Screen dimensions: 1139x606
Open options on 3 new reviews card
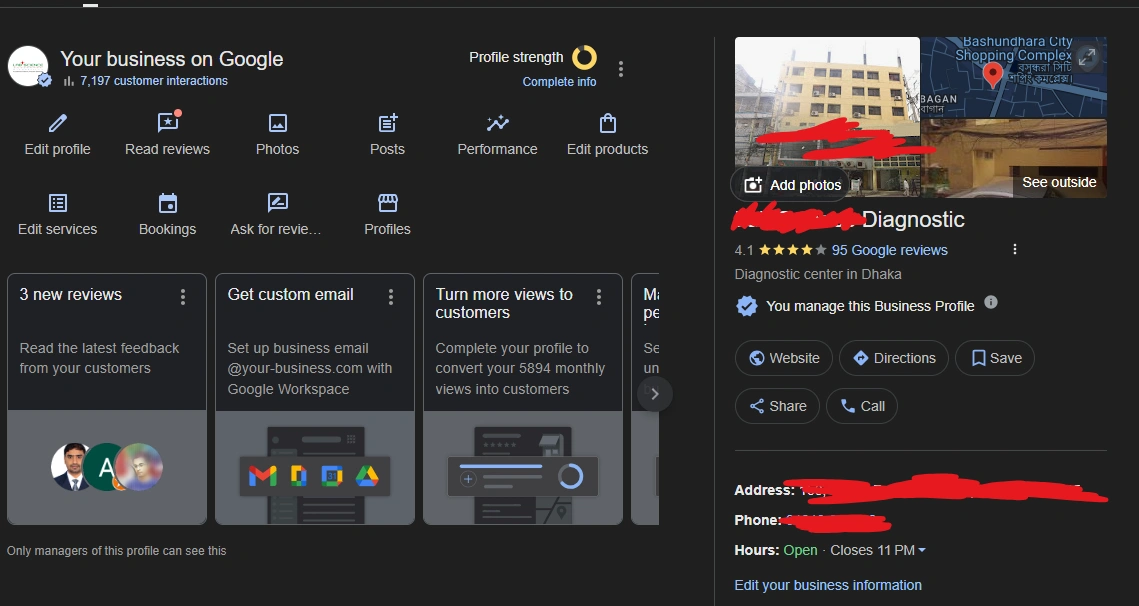click(183, 296)
